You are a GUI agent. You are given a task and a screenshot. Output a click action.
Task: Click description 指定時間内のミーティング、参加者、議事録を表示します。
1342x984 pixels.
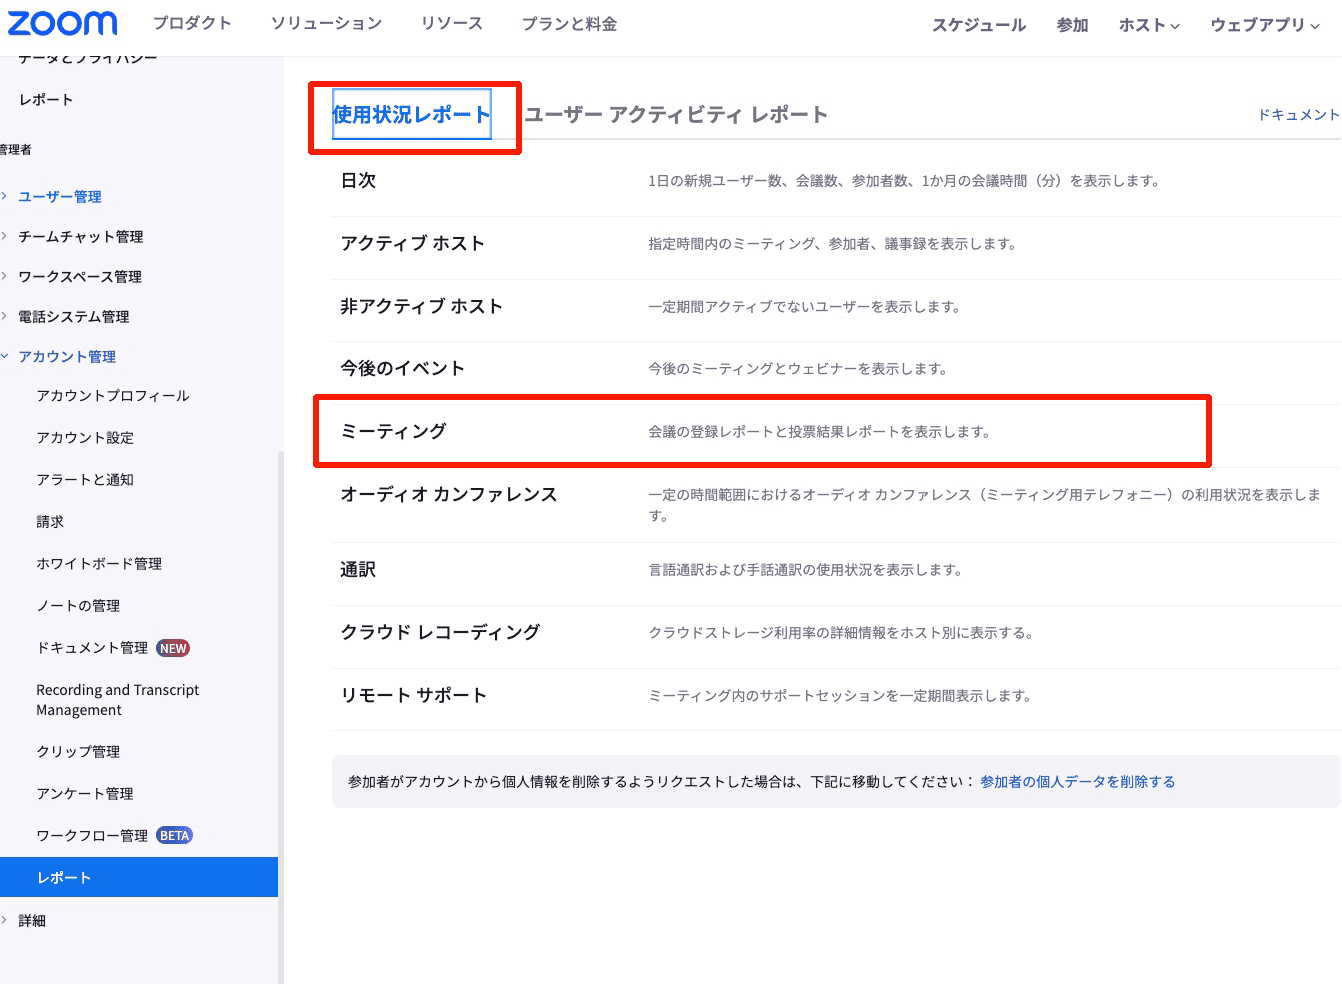(832, 244)
